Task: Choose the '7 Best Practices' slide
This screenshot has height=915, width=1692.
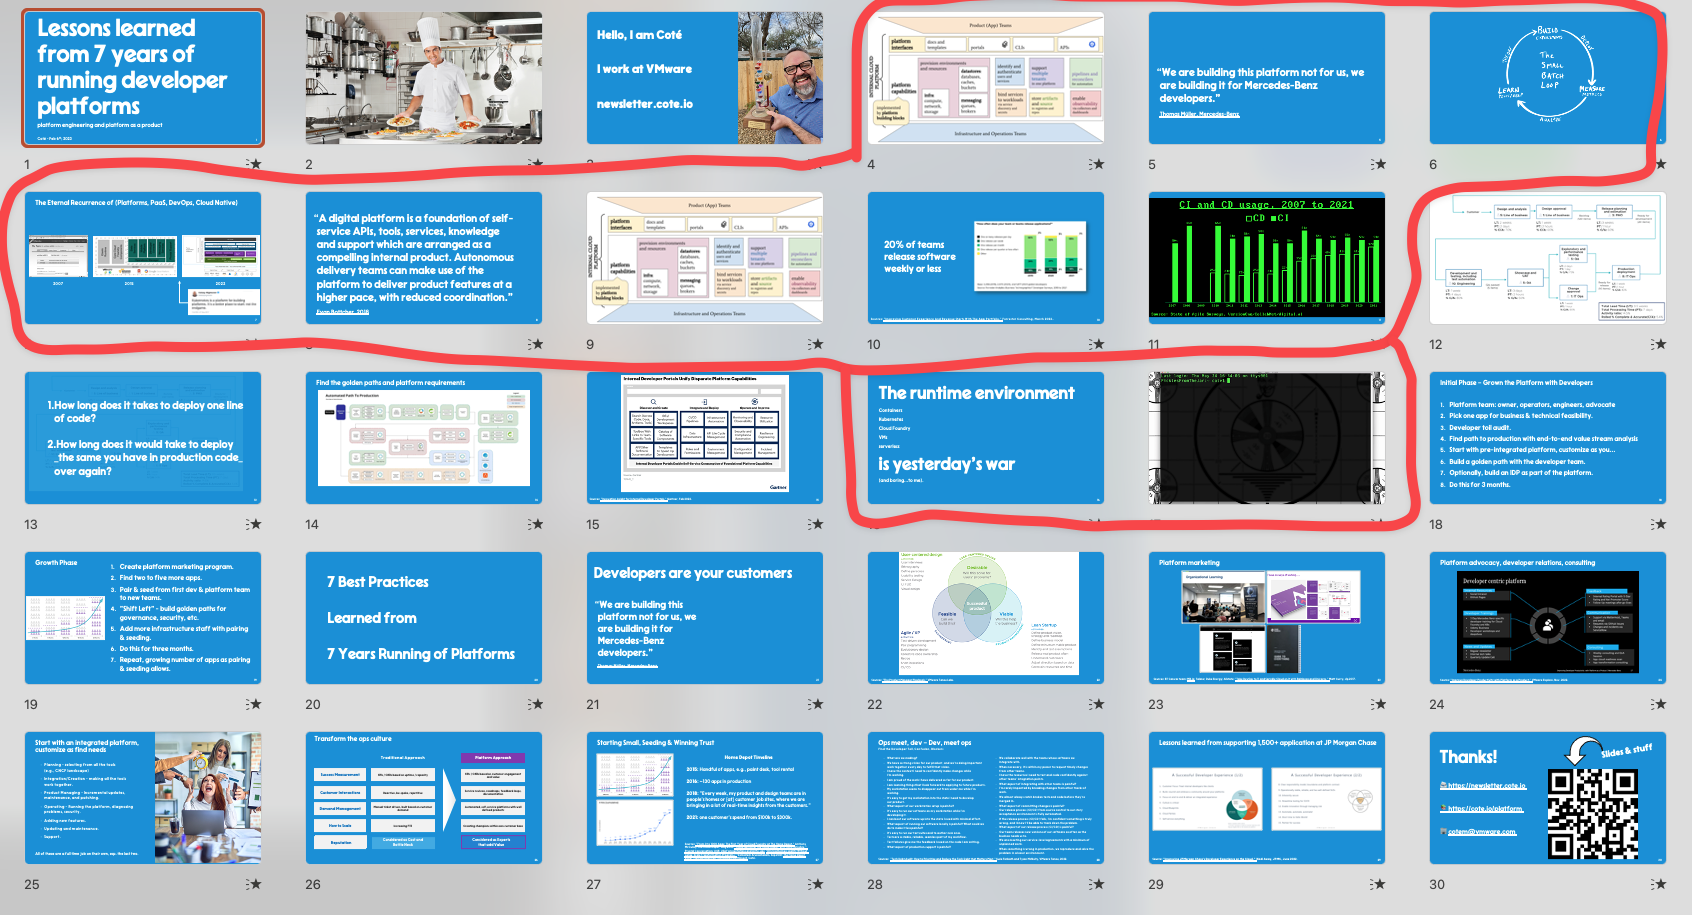Action: click(424, 618)
